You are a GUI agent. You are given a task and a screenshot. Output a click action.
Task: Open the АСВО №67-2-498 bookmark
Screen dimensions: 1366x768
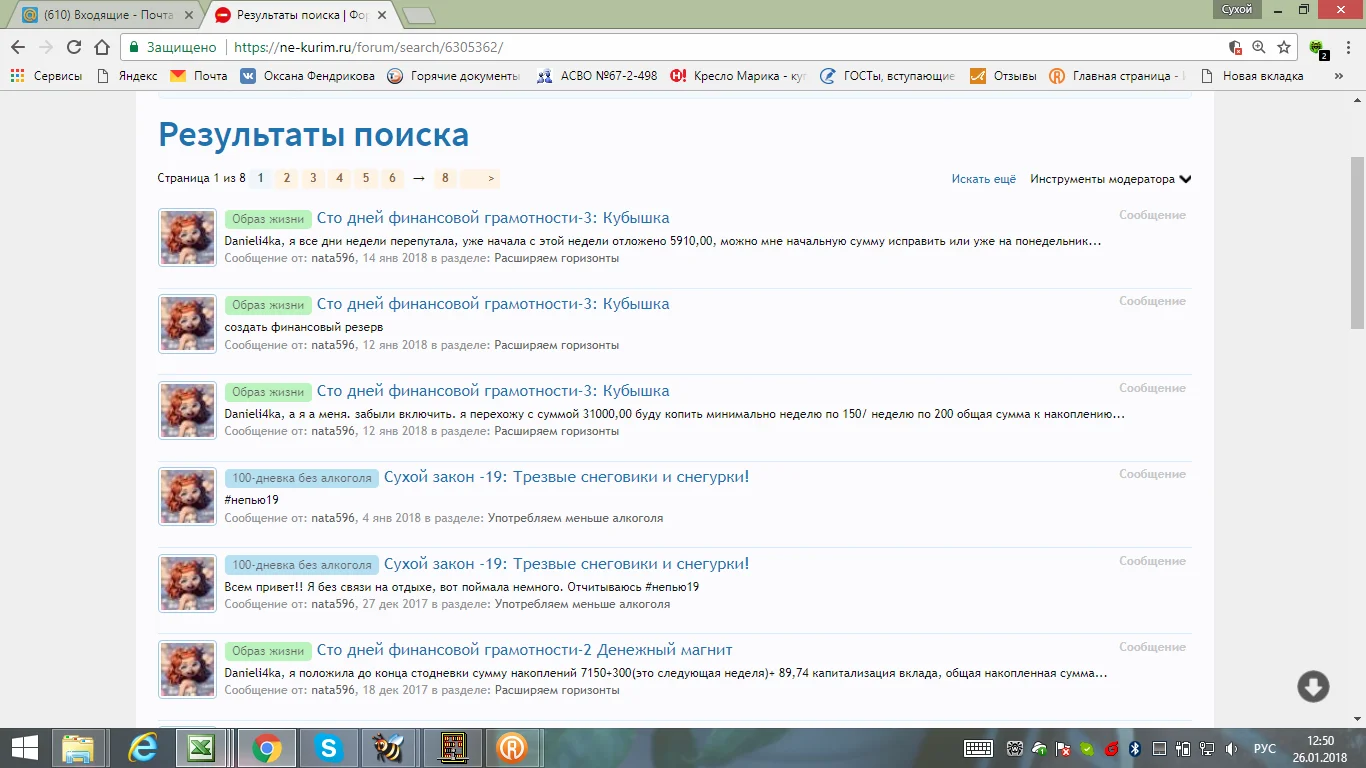(597, 76)
